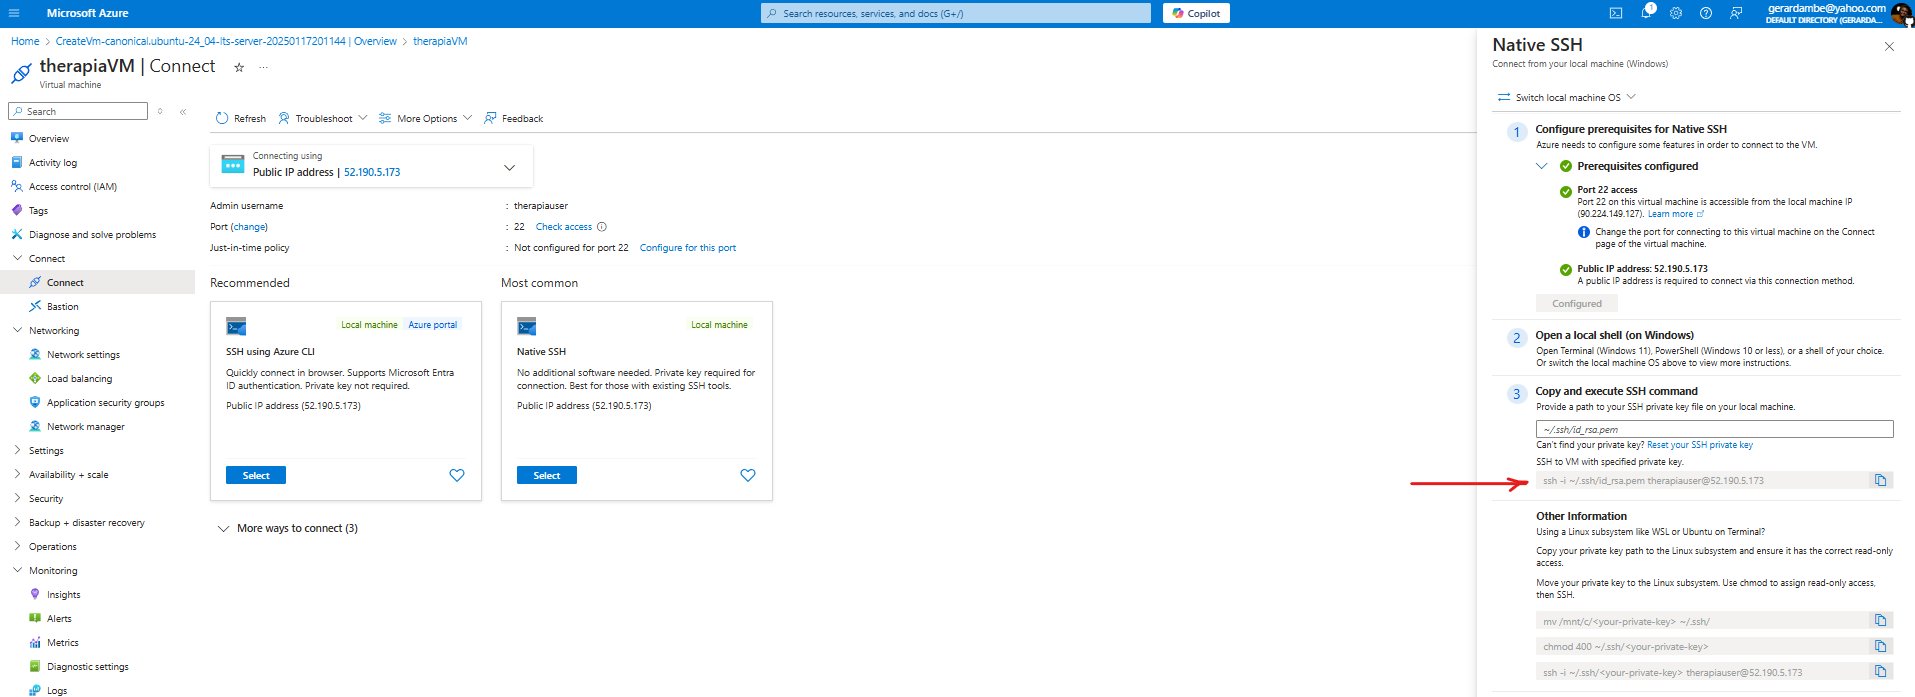Collapse the Monitoring group in sidebar

pyautogui.click(x=17, y=570)
